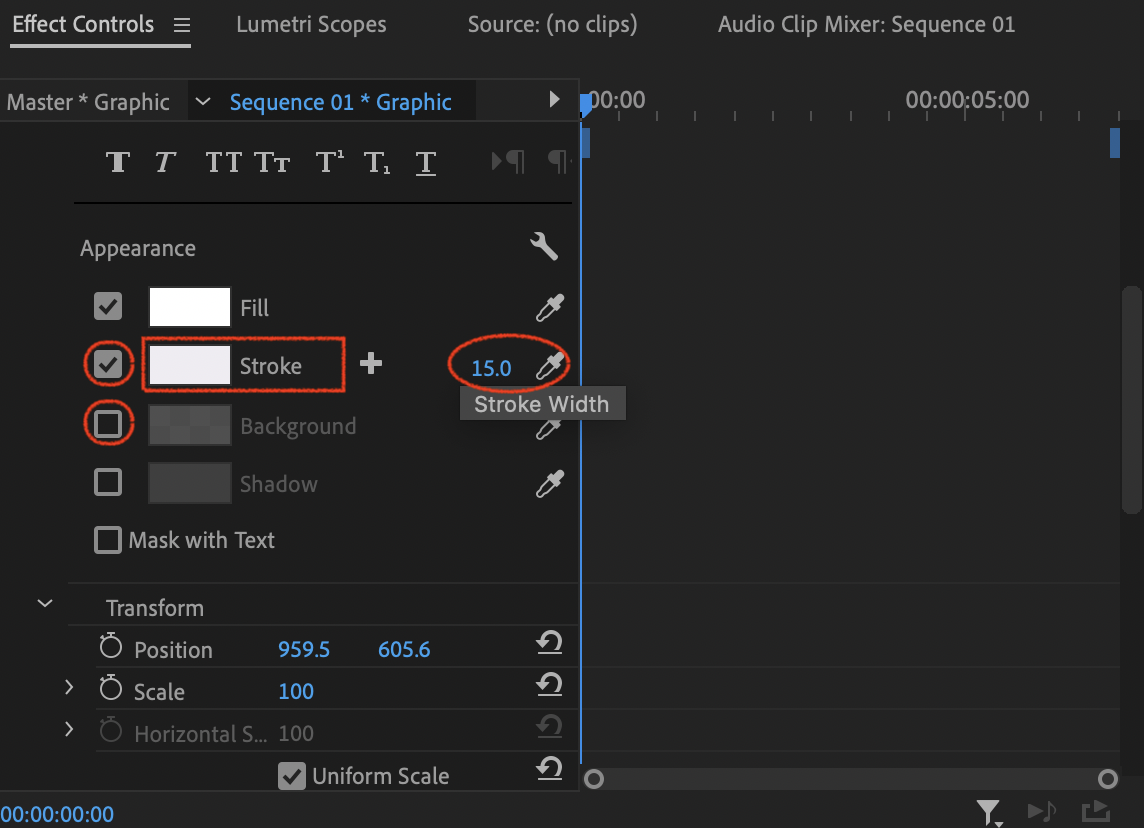Switch to the Lumetri Scopes tab
Screen dimensions: 1144x828
312,25
